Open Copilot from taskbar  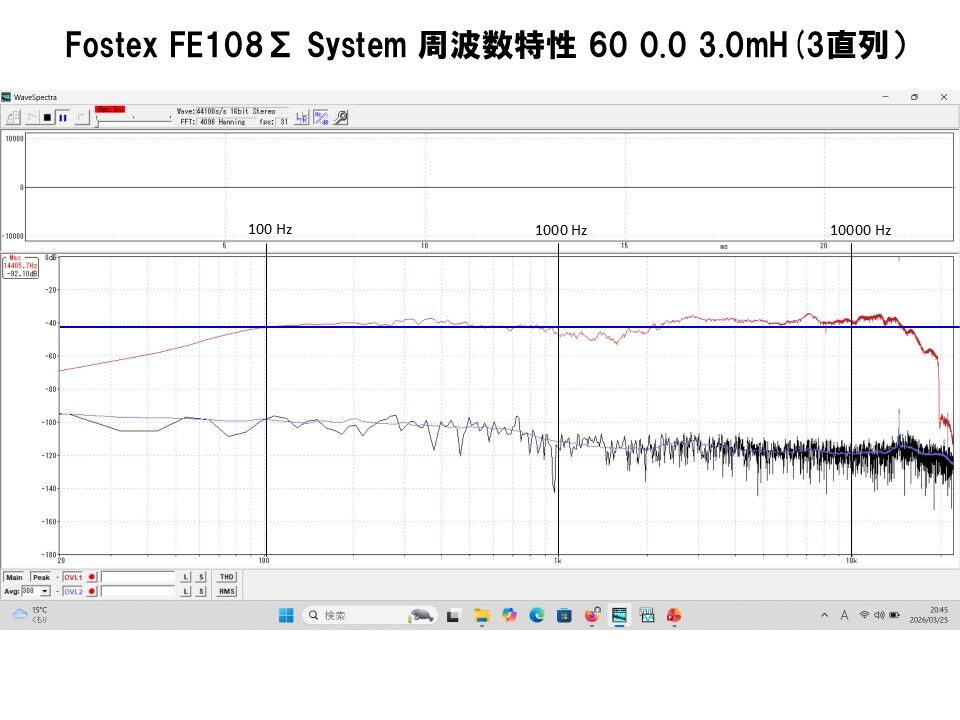pos(509,615)
